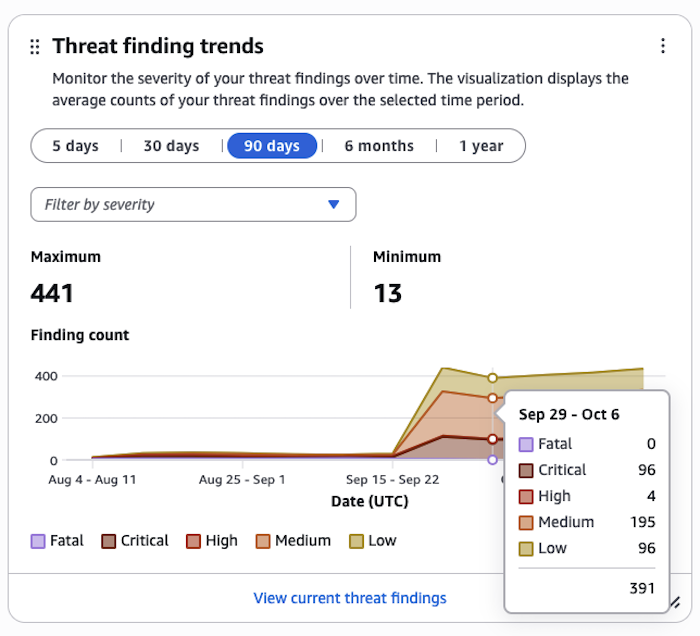The width and height of the screenshot is (700, 636).
Task: Open the three-dot widget options menu
Action: coord(662,46)
